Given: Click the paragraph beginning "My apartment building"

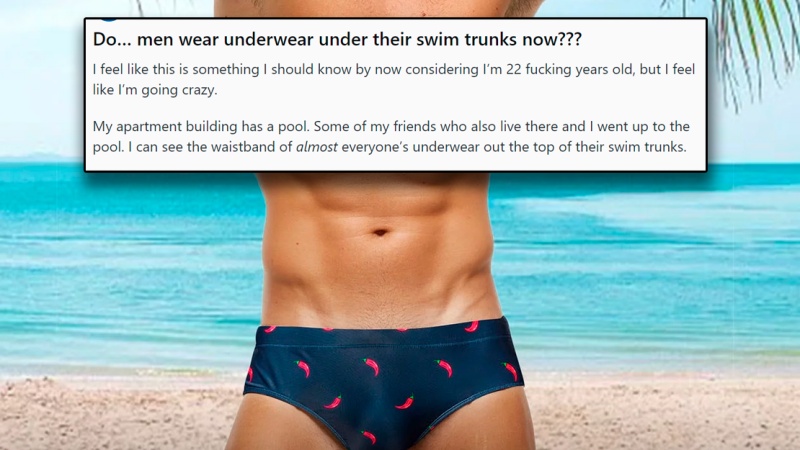Looking at the screenshot, I should (x=391, y=137).
